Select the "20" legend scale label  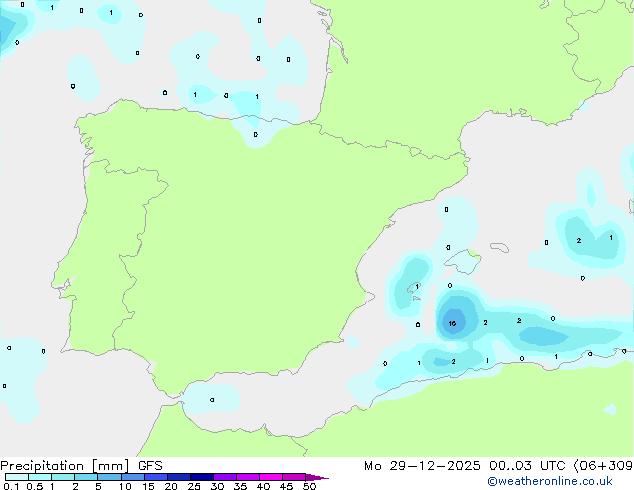click(x=171, y=486)
